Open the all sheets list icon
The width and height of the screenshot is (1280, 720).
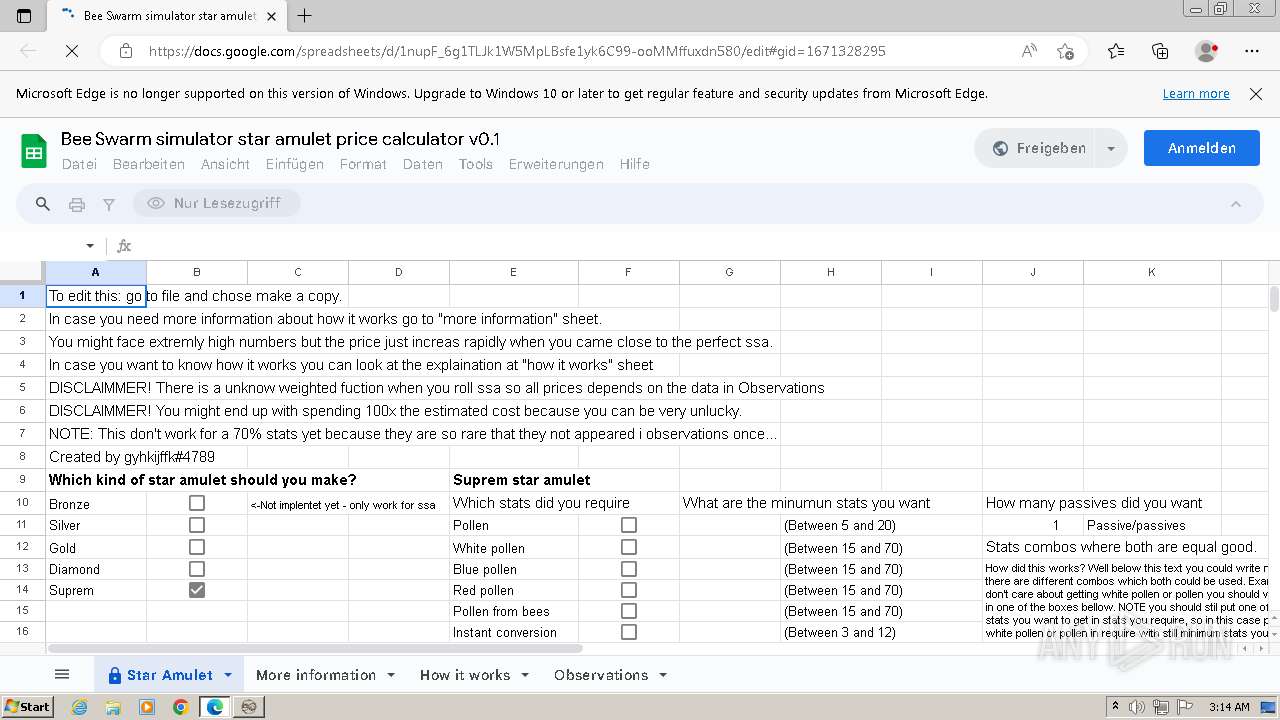point(62,675)
